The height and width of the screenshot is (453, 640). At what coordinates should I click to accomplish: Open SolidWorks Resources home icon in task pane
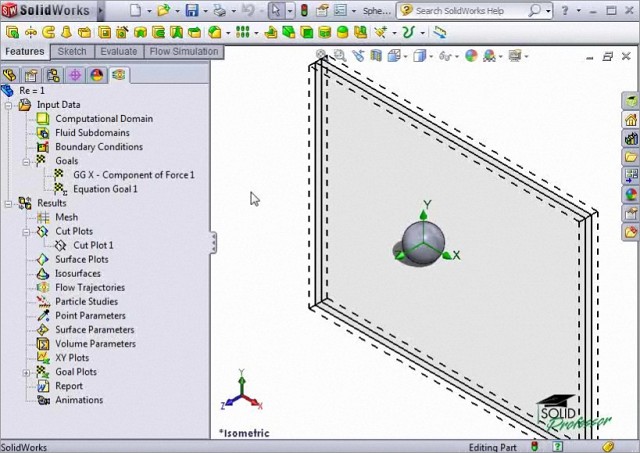point(631,120)
